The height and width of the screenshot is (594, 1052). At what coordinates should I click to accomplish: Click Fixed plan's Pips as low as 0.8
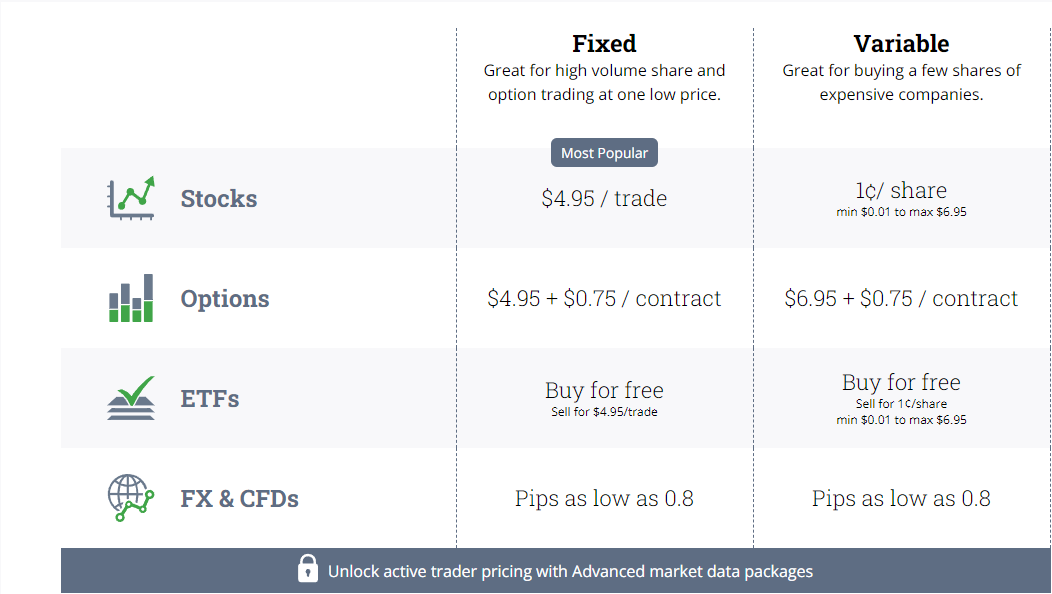(604, 498)
